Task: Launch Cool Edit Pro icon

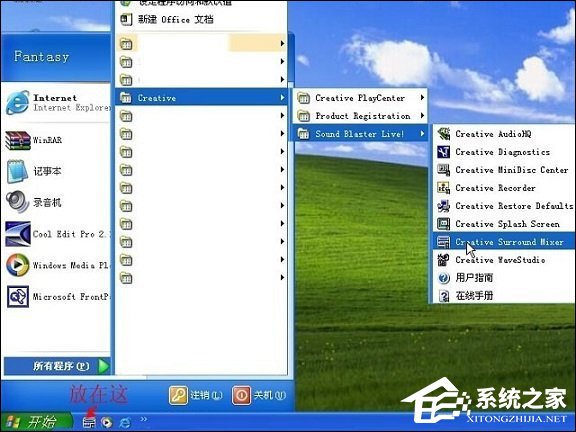Action: tap(18, 234)
